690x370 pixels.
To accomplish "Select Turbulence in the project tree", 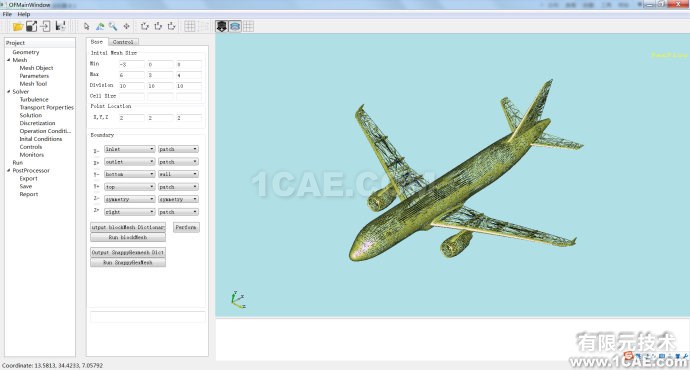I will pyautogui.click(x=34, y=99).
